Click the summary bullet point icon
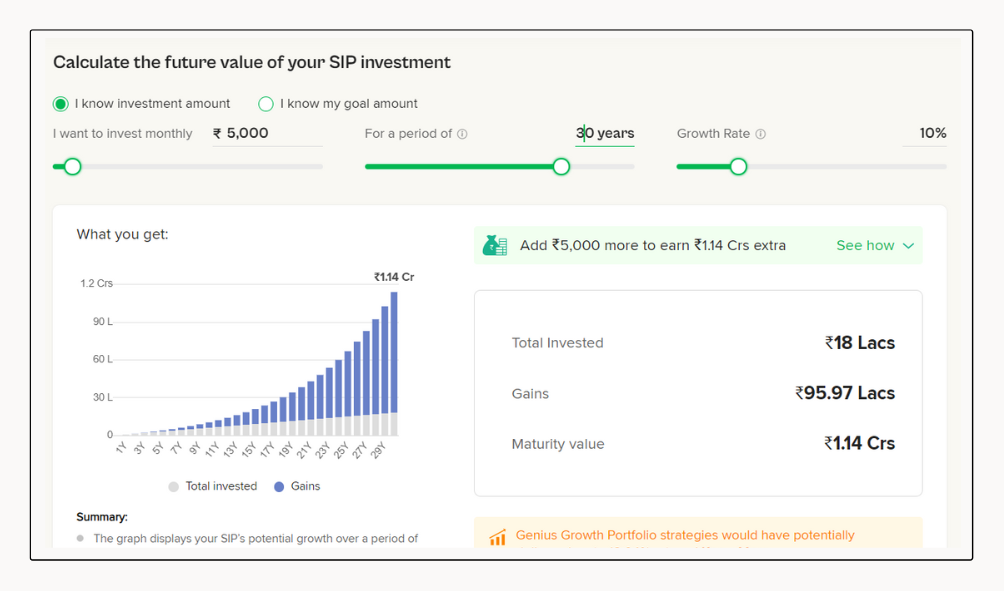Screen dimensions: 1004x591 click(81, 538)
